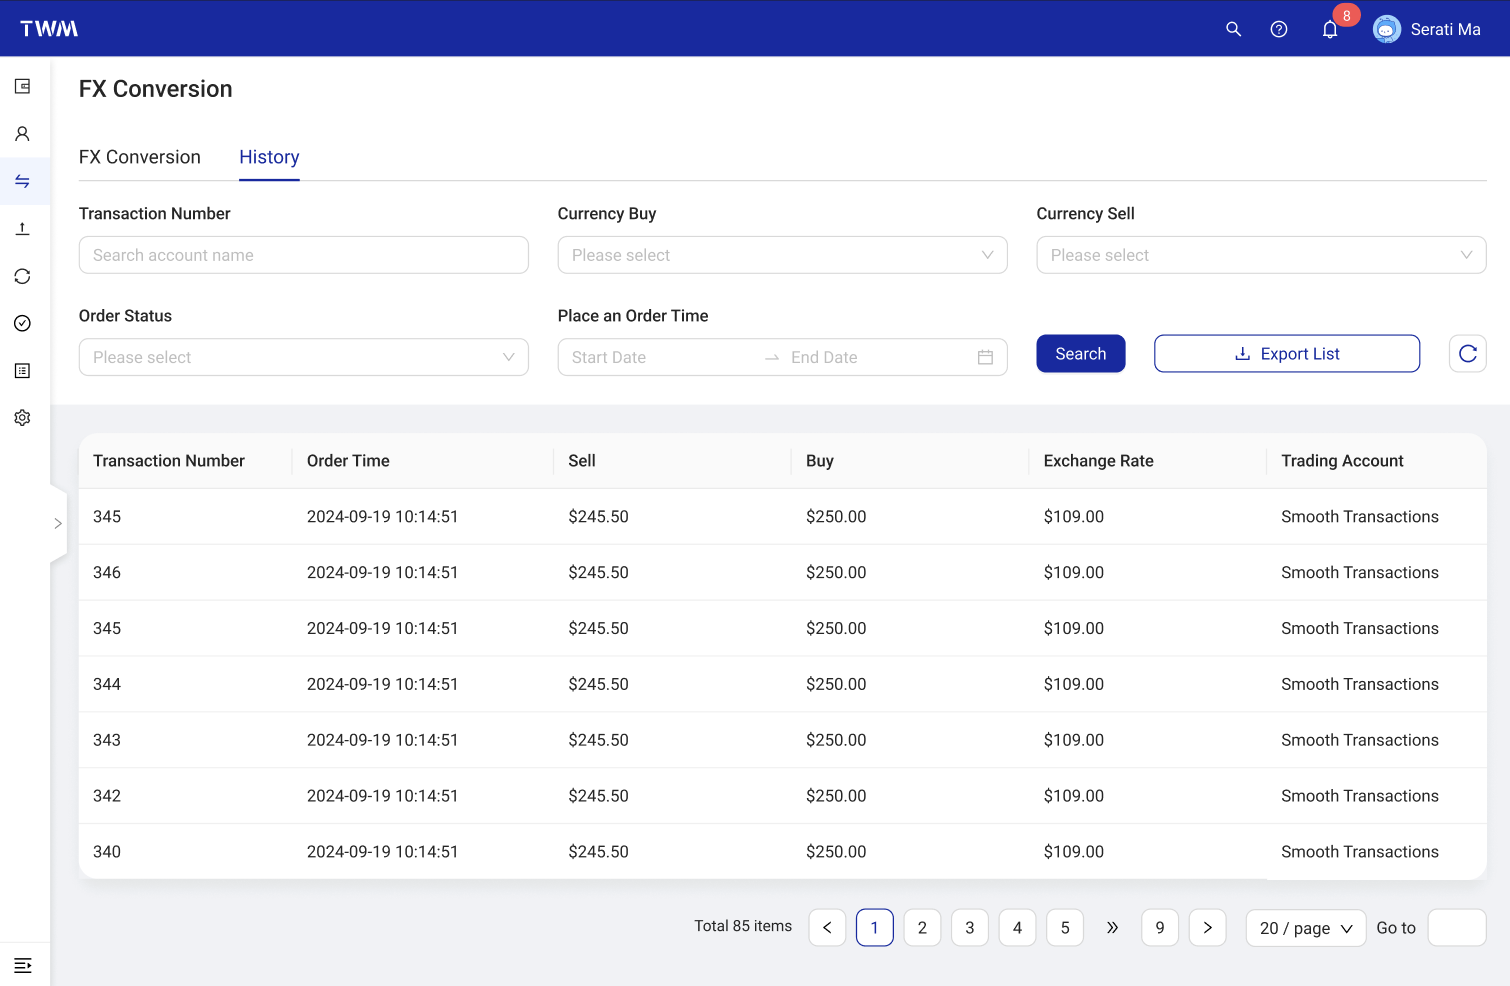Expand the sidebar with the chevron handle
The image size is (1510, 986).
[x=58, y=523]
